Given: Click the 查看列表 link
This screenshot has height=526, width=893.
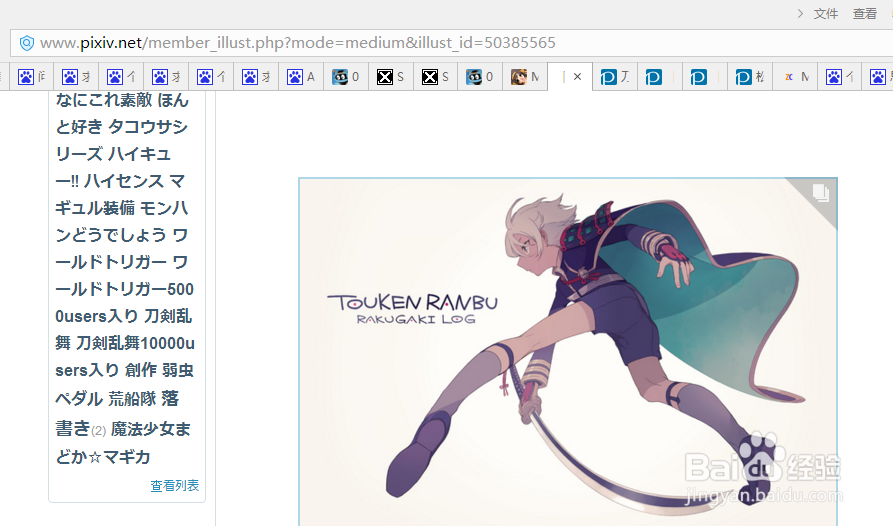Looking at the screenshot, I should (175, 486).
